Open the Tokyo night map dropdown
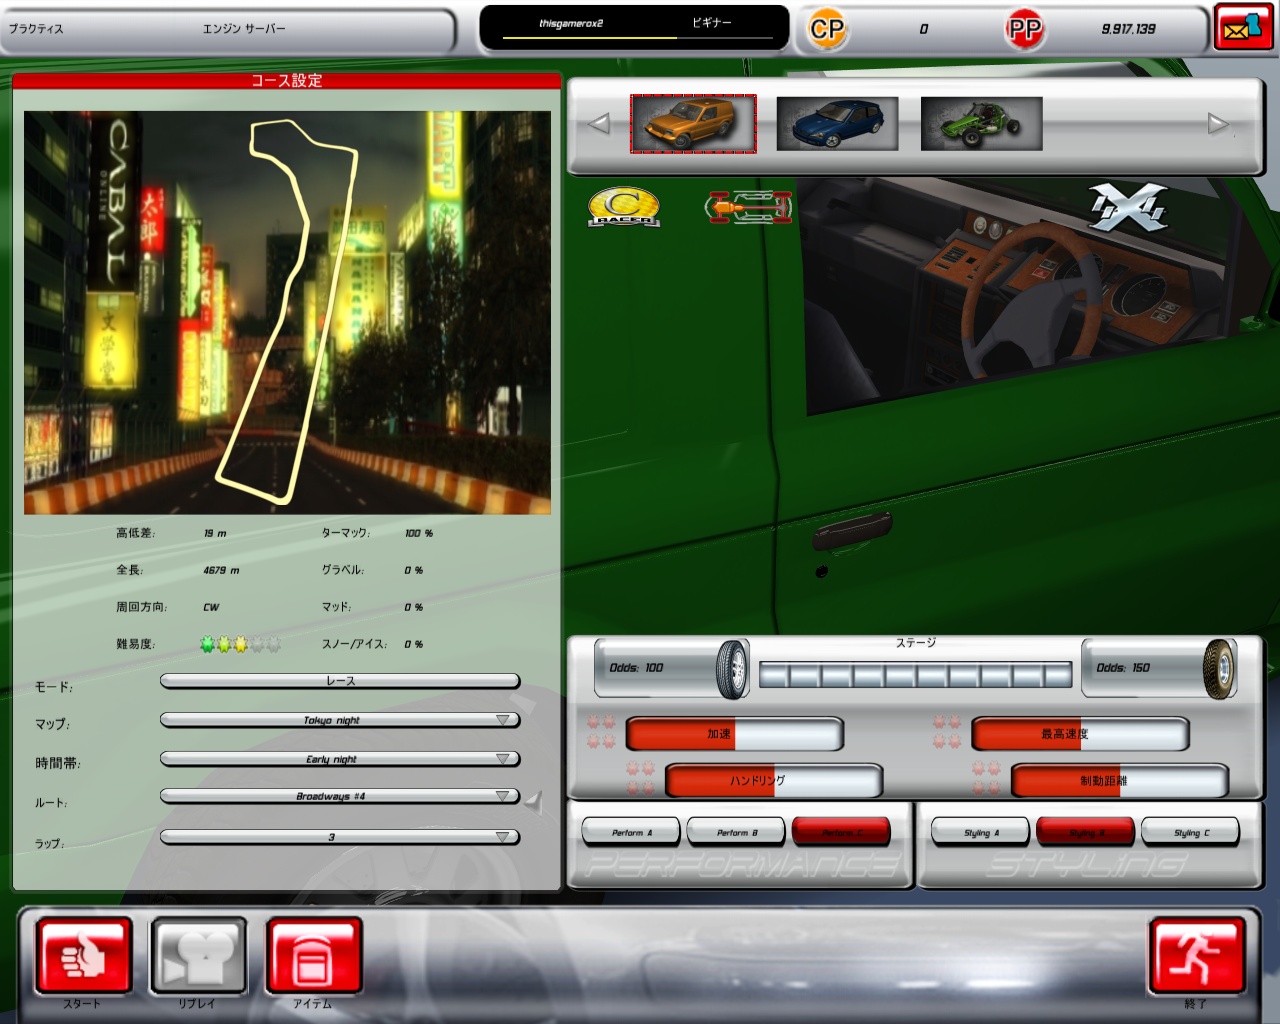Screen dimensions: 1280x1024 coord(340,720)
